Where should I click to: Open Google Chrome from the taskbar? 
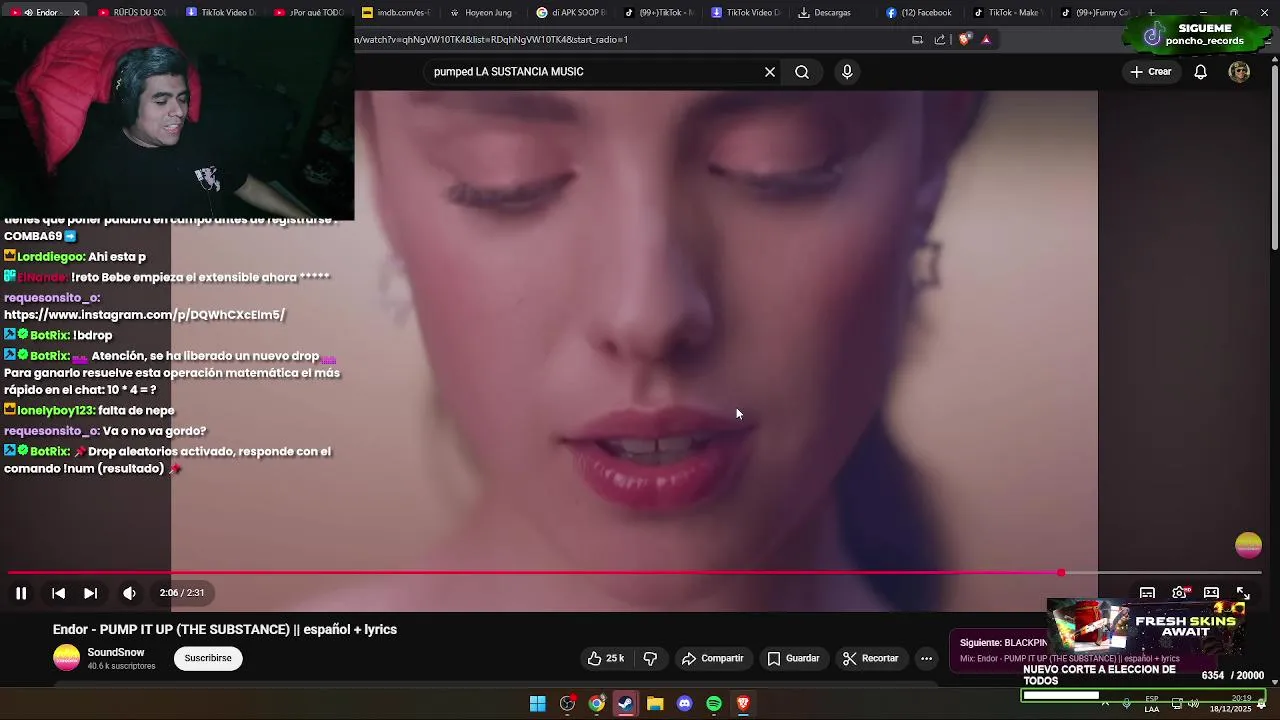596,704
